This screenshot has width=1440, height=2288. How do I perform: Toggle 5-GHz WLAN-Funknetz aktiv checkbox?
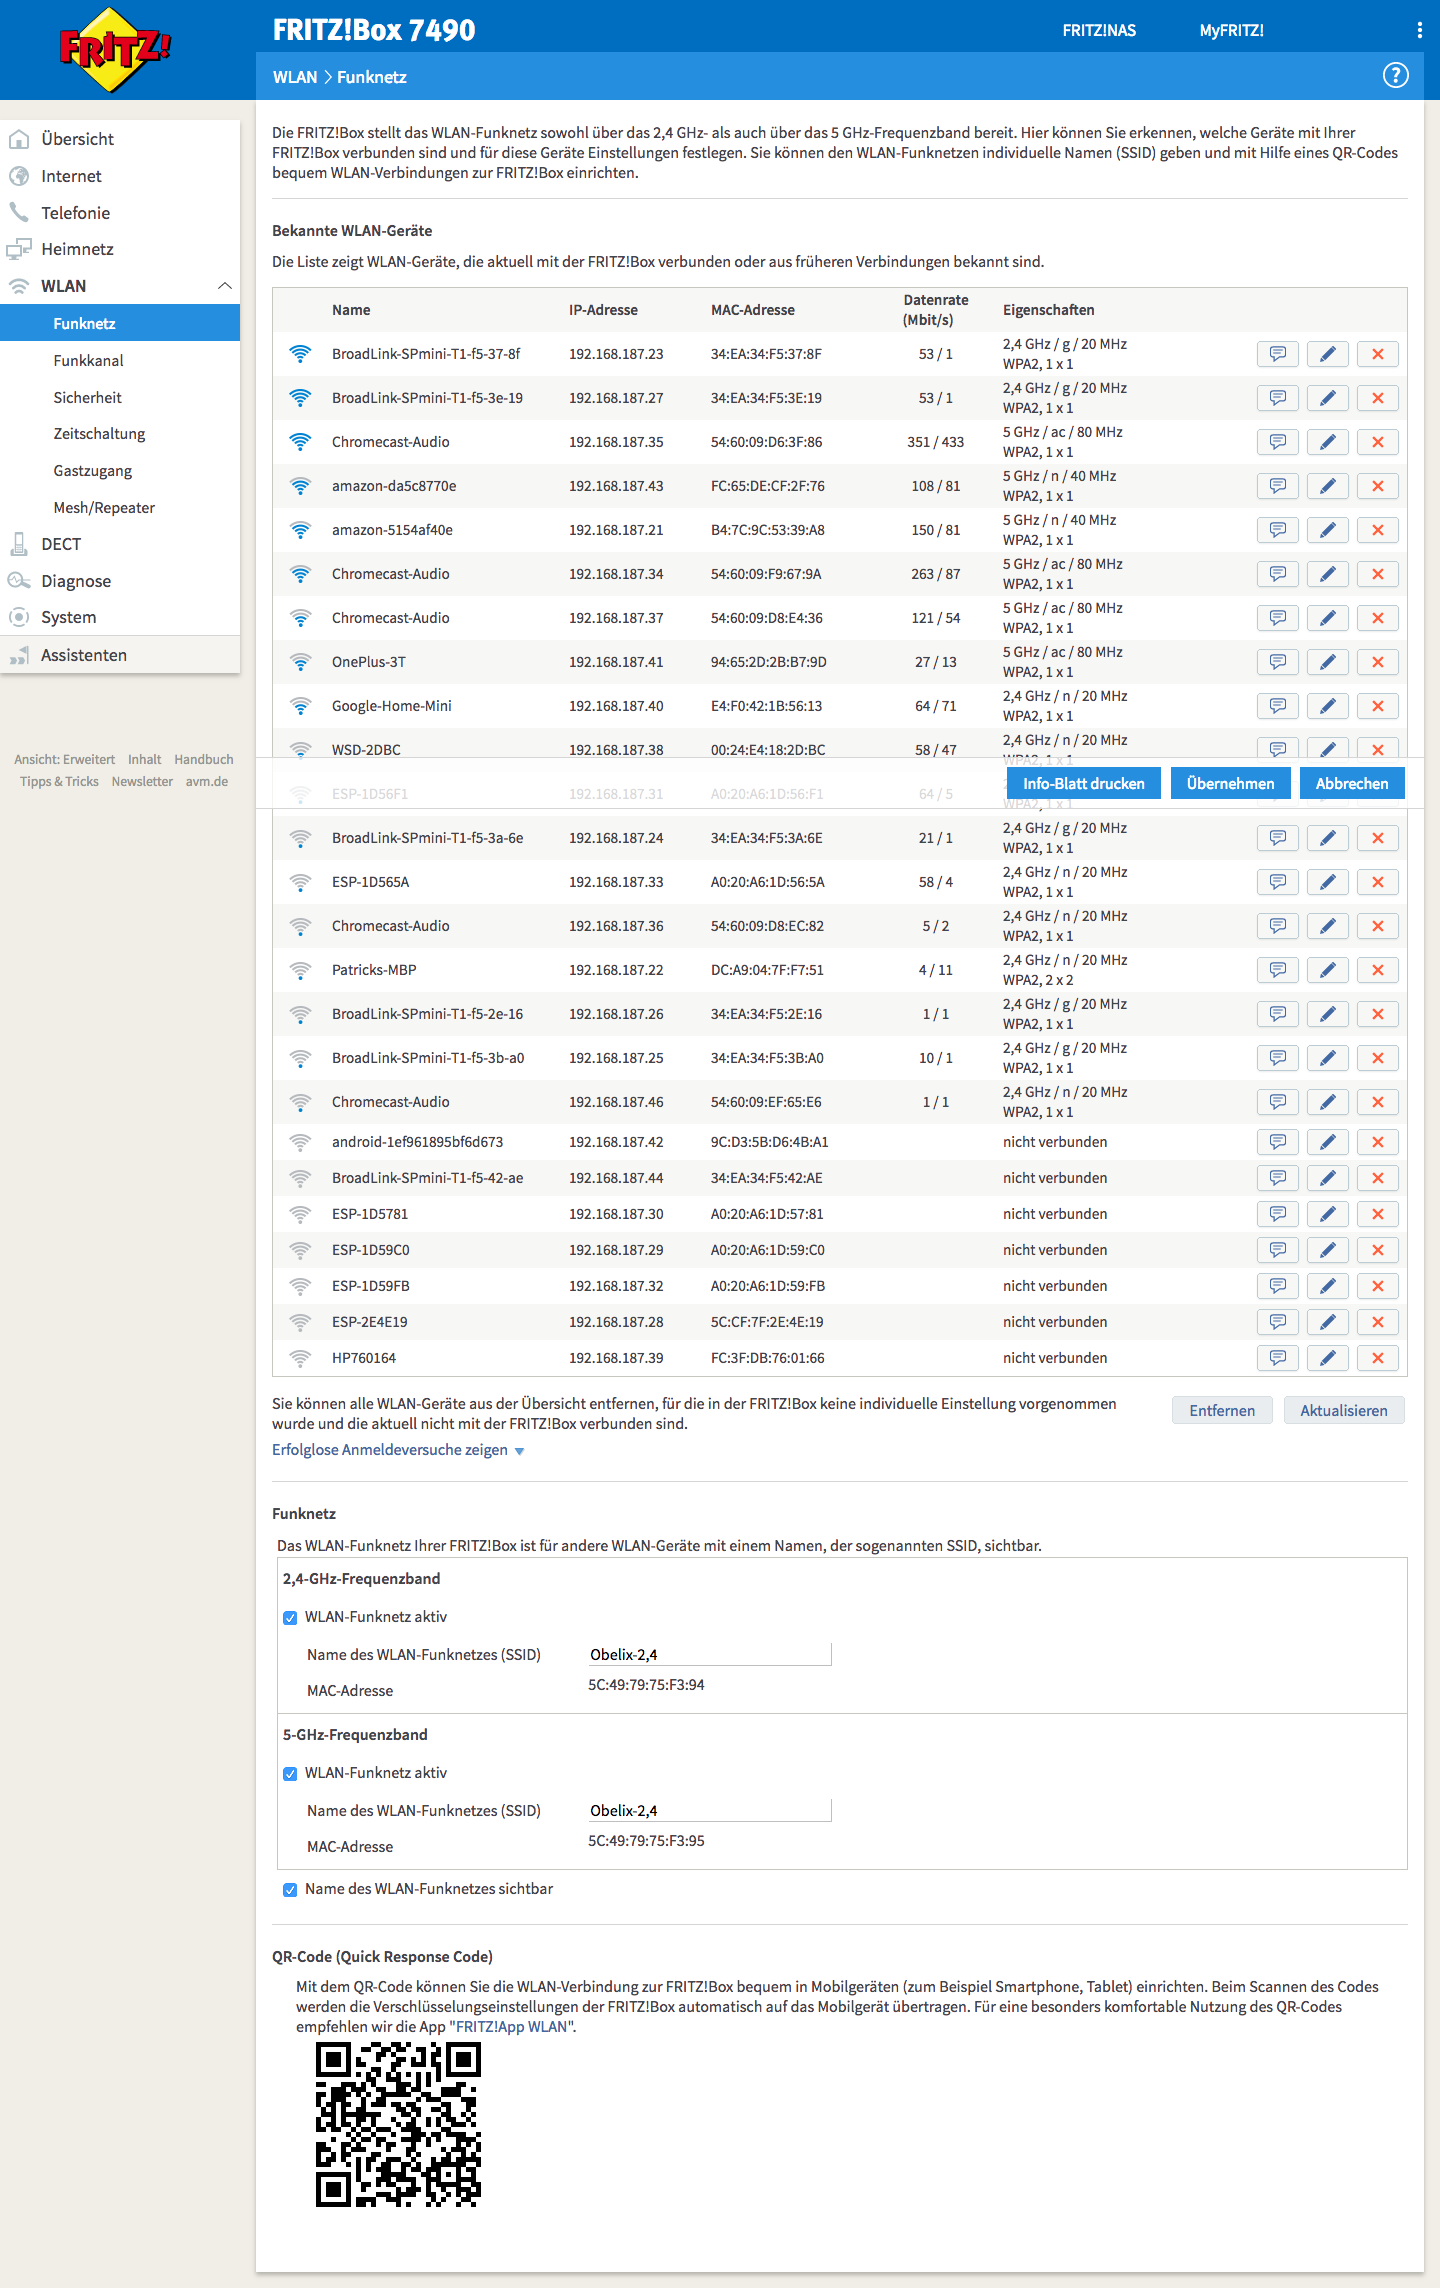pyautogui.click(x=290, y=1774)
